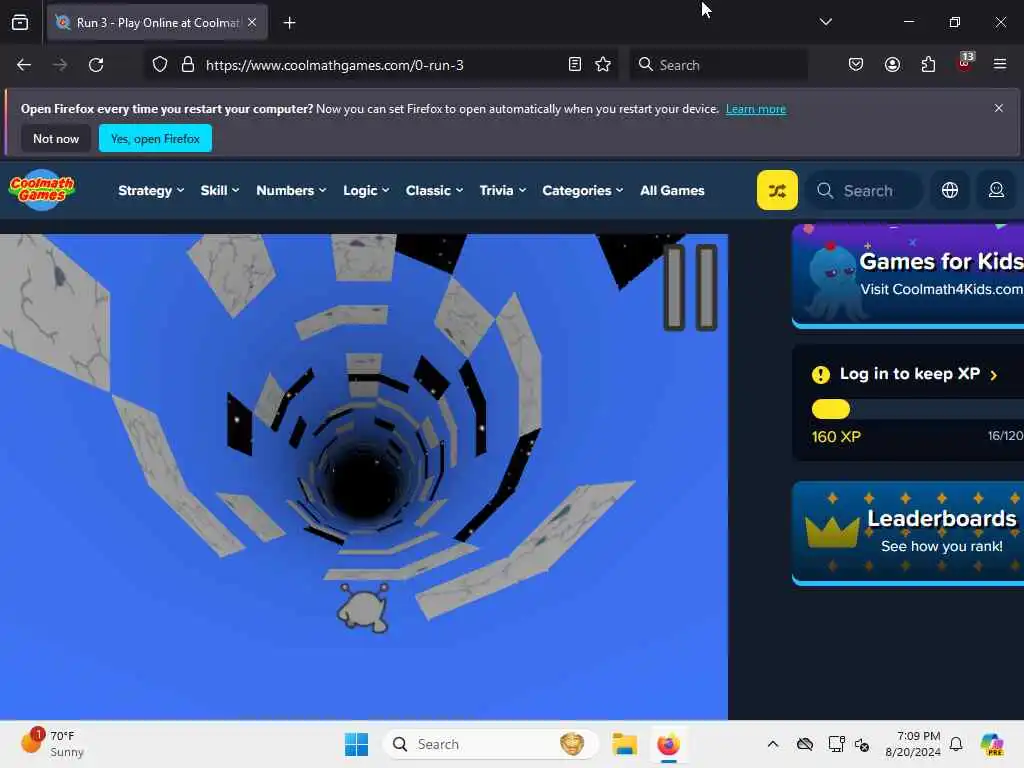The height and width of the screenshot is (768, 1024).
Task: Show site security padlock info
Action: click(187, 65)
